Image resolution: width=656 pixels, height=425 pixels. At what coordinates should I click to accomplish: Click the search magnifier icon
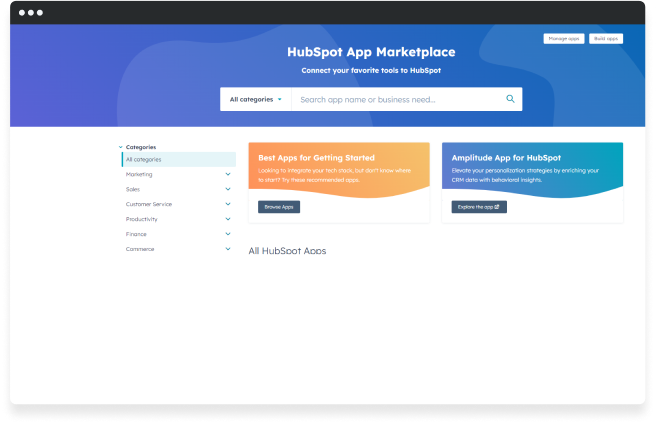[510, 99]
